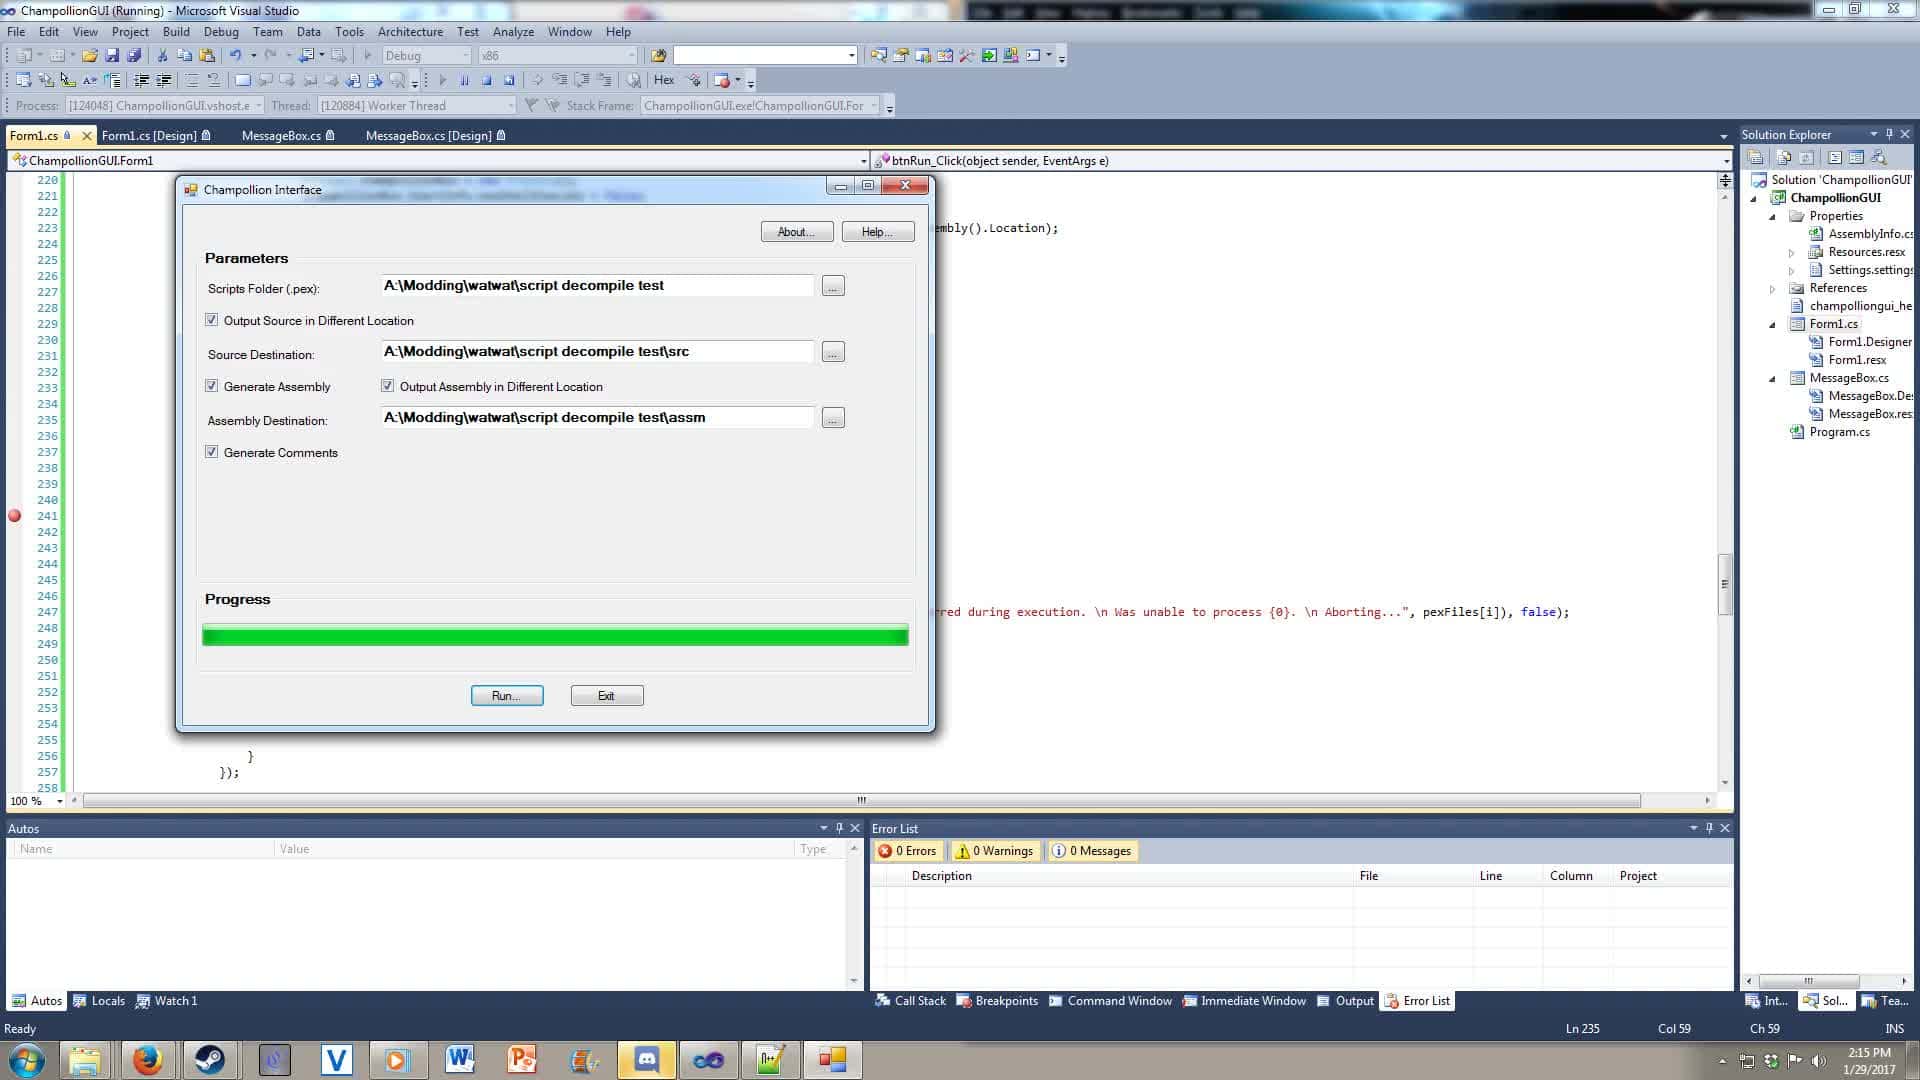Image resolution: width=1920 pixels, height=1080 pixels.
Task: Click the Open File toolbar icon
Action: point(90,55)
